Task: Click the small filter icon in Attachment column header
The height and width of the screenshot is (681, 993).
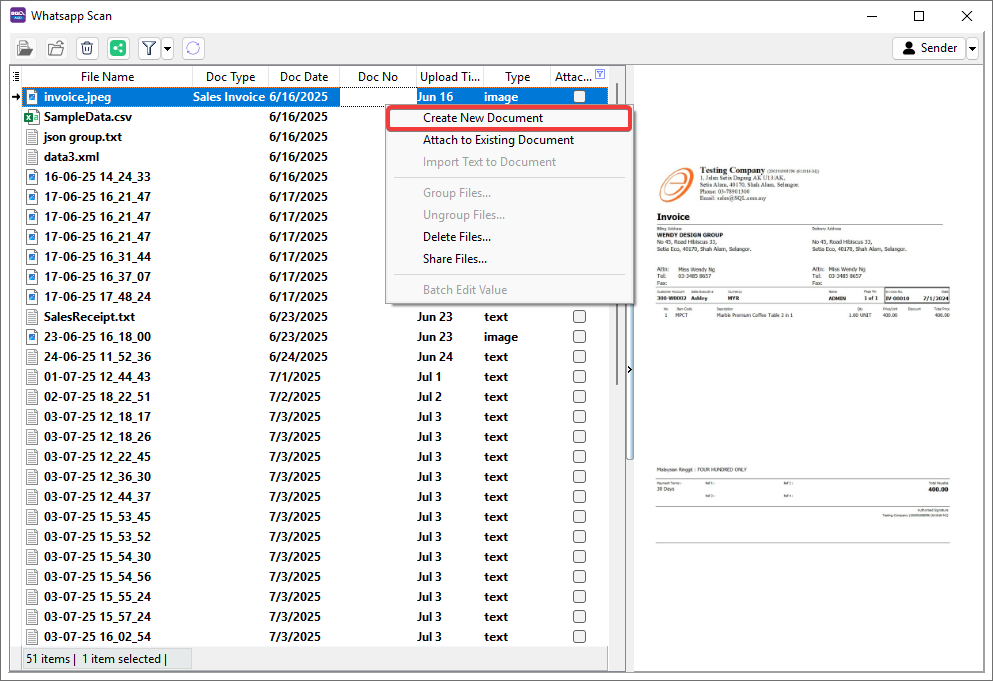Action: click(600, 74)
